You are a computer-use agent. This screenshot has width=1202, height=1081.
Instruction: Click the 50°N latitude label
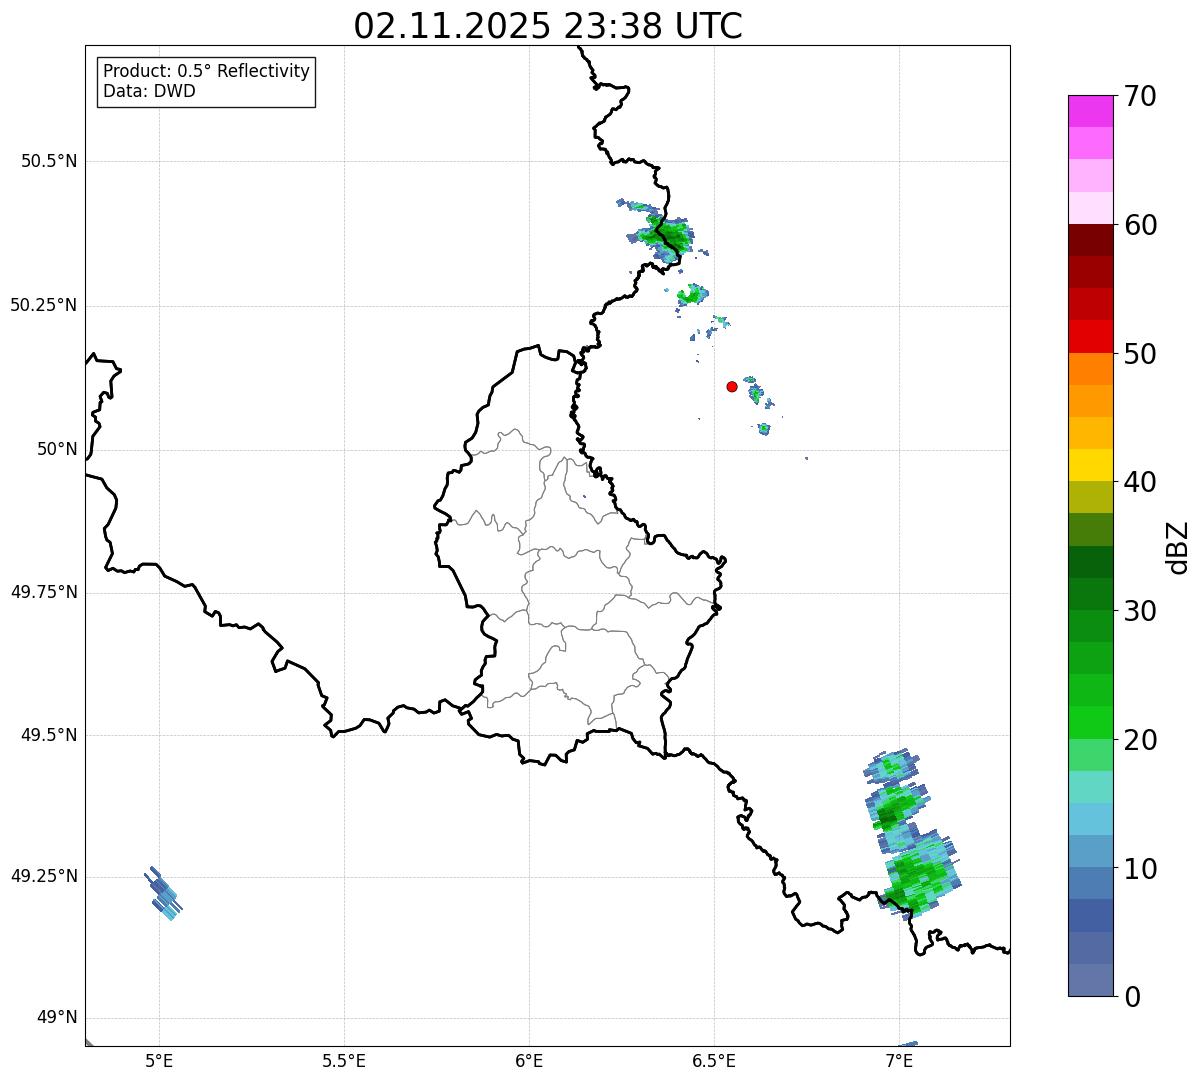(57, 449)
